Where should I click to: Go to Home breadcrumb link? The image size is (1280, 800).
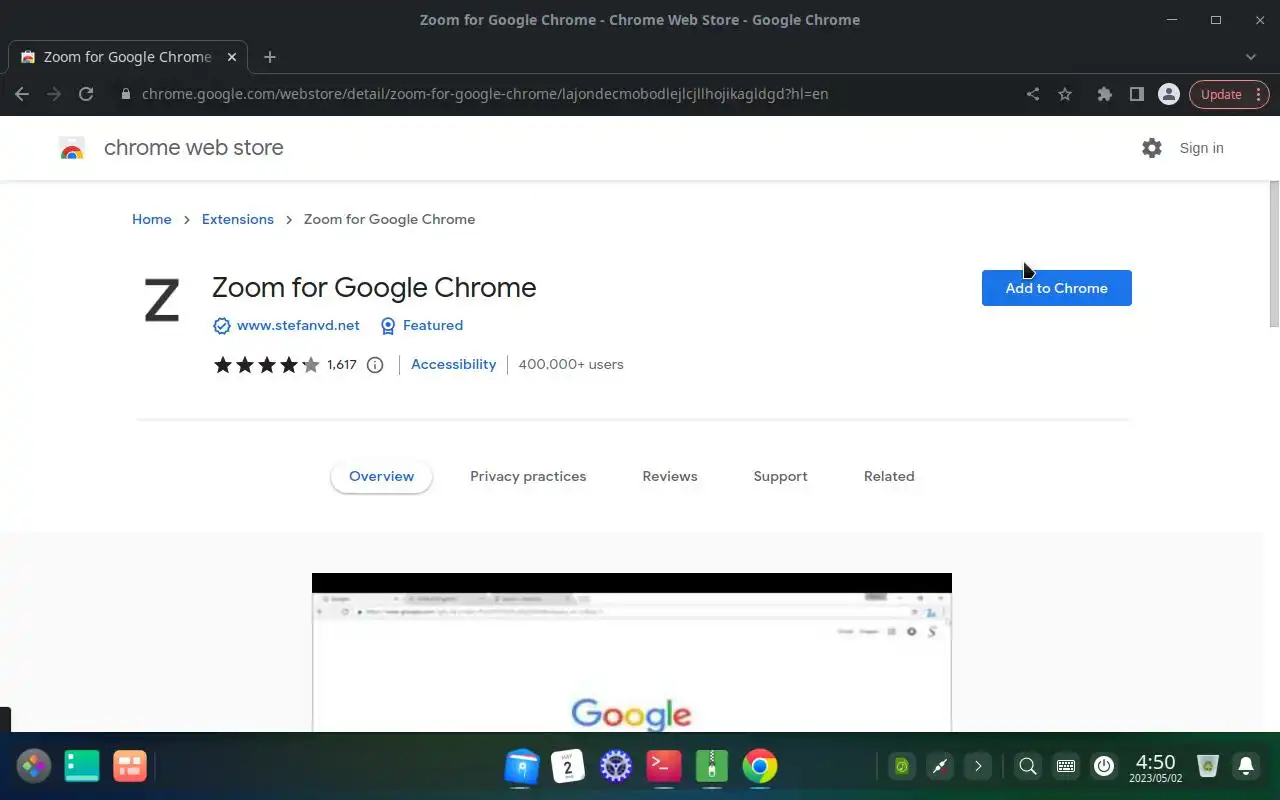152,219
